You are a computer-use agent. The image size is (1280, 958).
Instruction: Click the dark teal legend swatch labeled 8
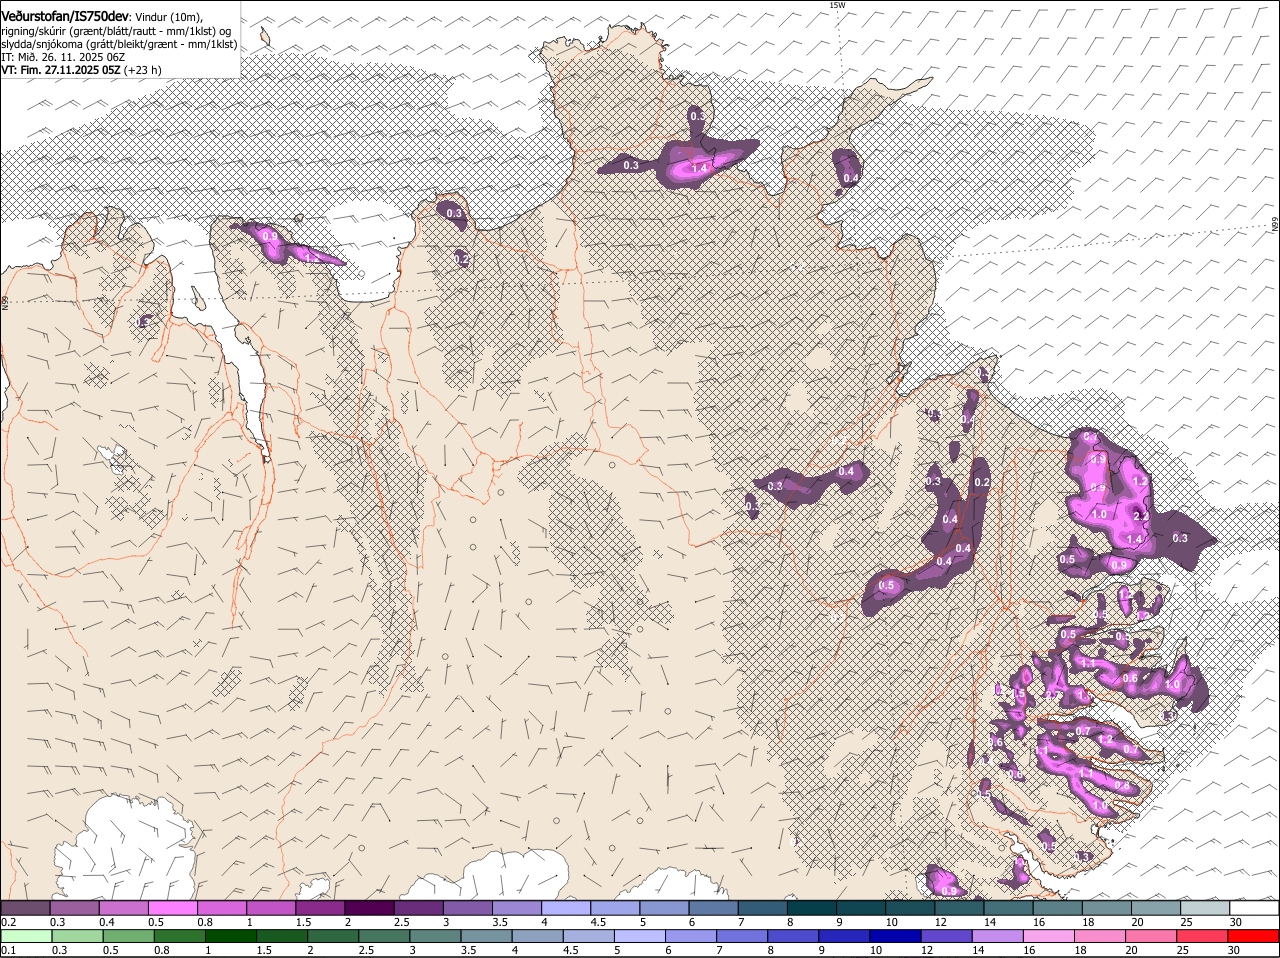pyautogui.click(x=813, y=907)
